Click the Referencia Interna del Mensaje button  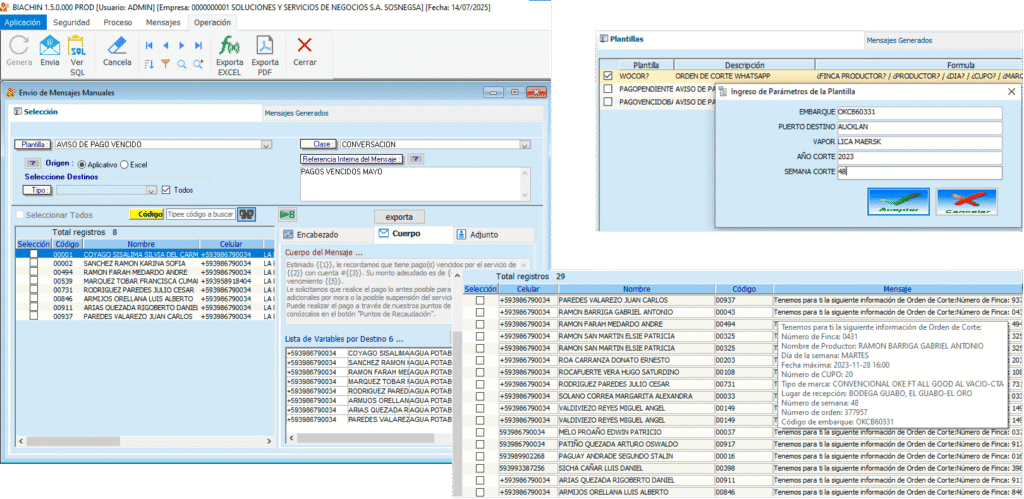click(353, 159)
